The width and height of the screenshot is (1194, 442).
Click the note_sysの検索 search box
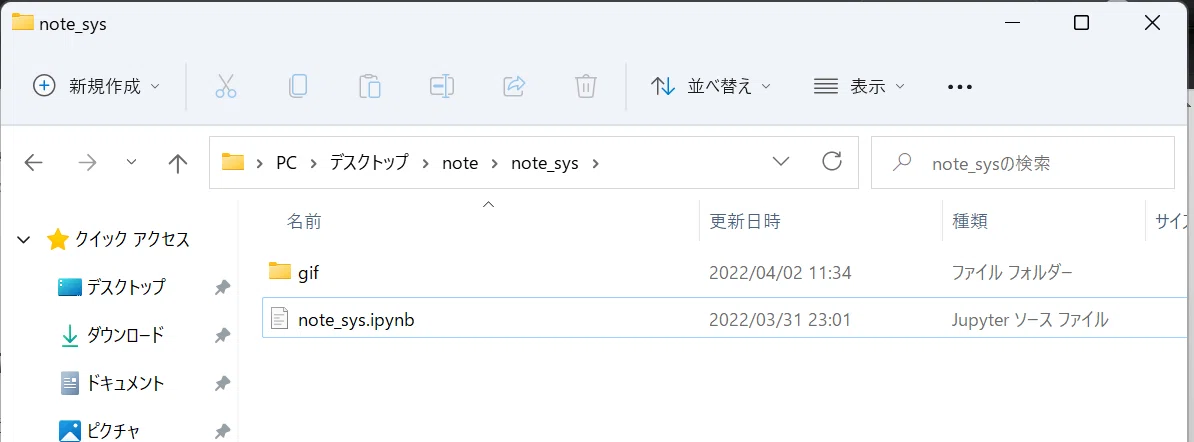pos(1023,162)
